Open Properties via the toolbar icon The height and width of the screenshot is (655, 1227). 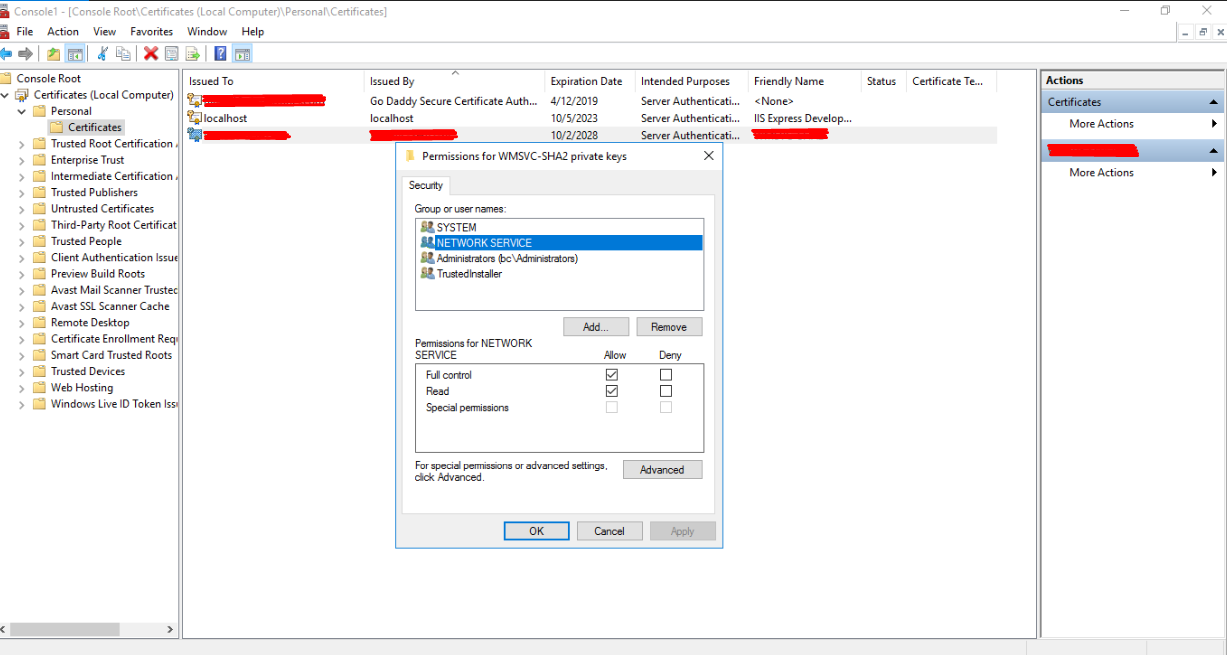tap(172, 54)
